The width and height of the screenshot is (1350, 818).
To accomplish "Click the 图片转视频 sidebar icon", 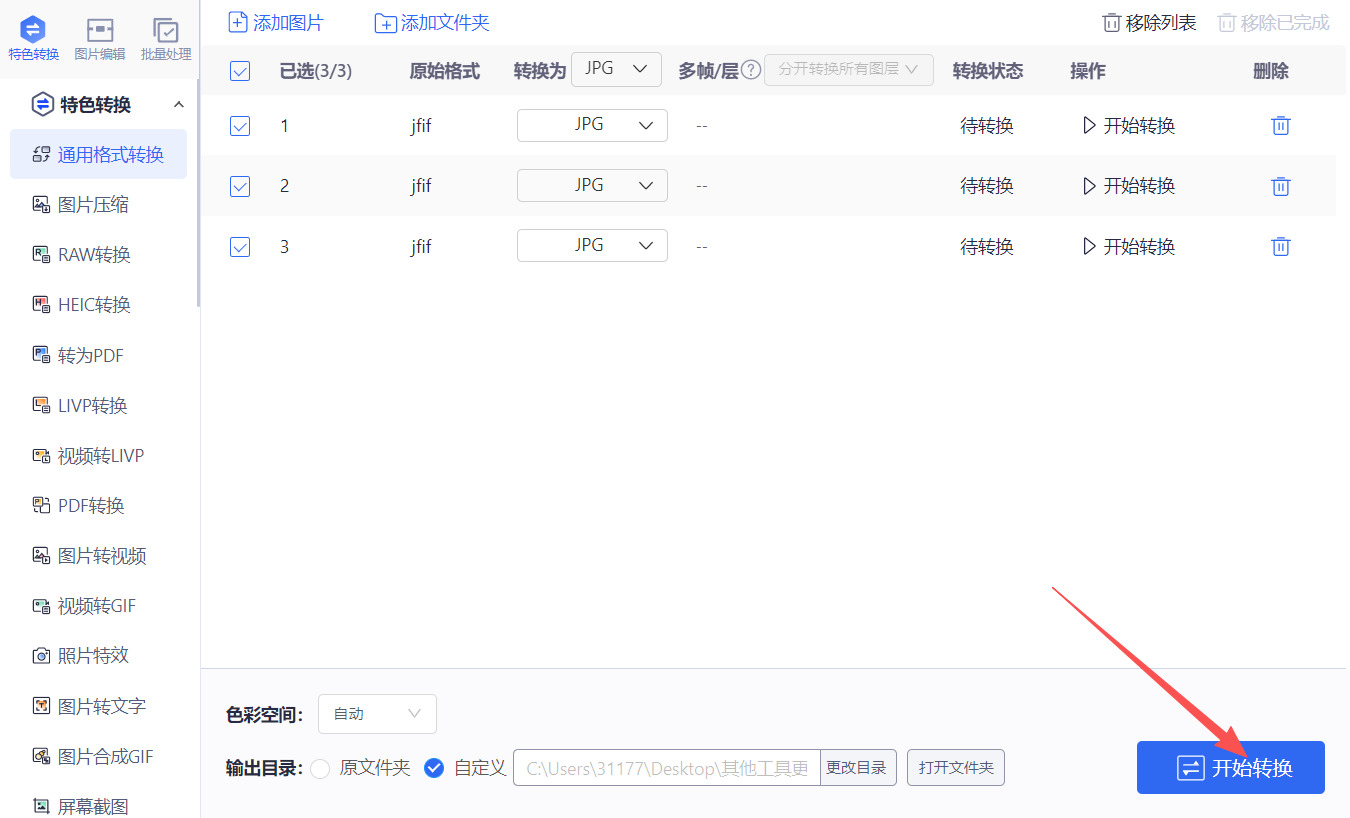I will pyautogui.click(x=41, y=556).
